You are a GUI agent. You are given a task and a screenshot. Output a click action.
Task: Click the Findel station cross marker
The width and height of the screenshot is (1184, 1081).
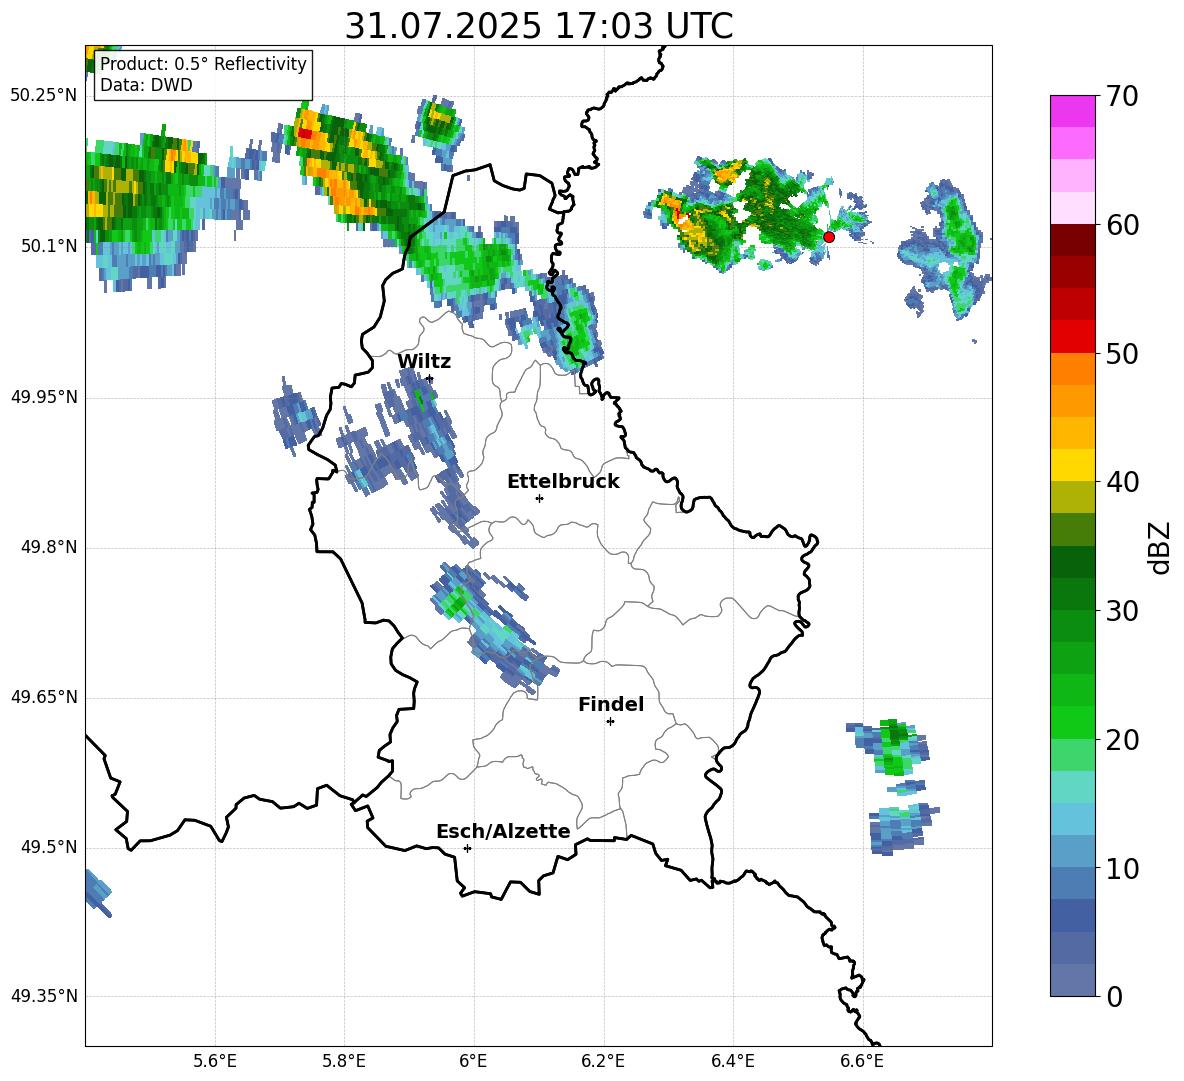pyautogui.click(x=610, y=722)
